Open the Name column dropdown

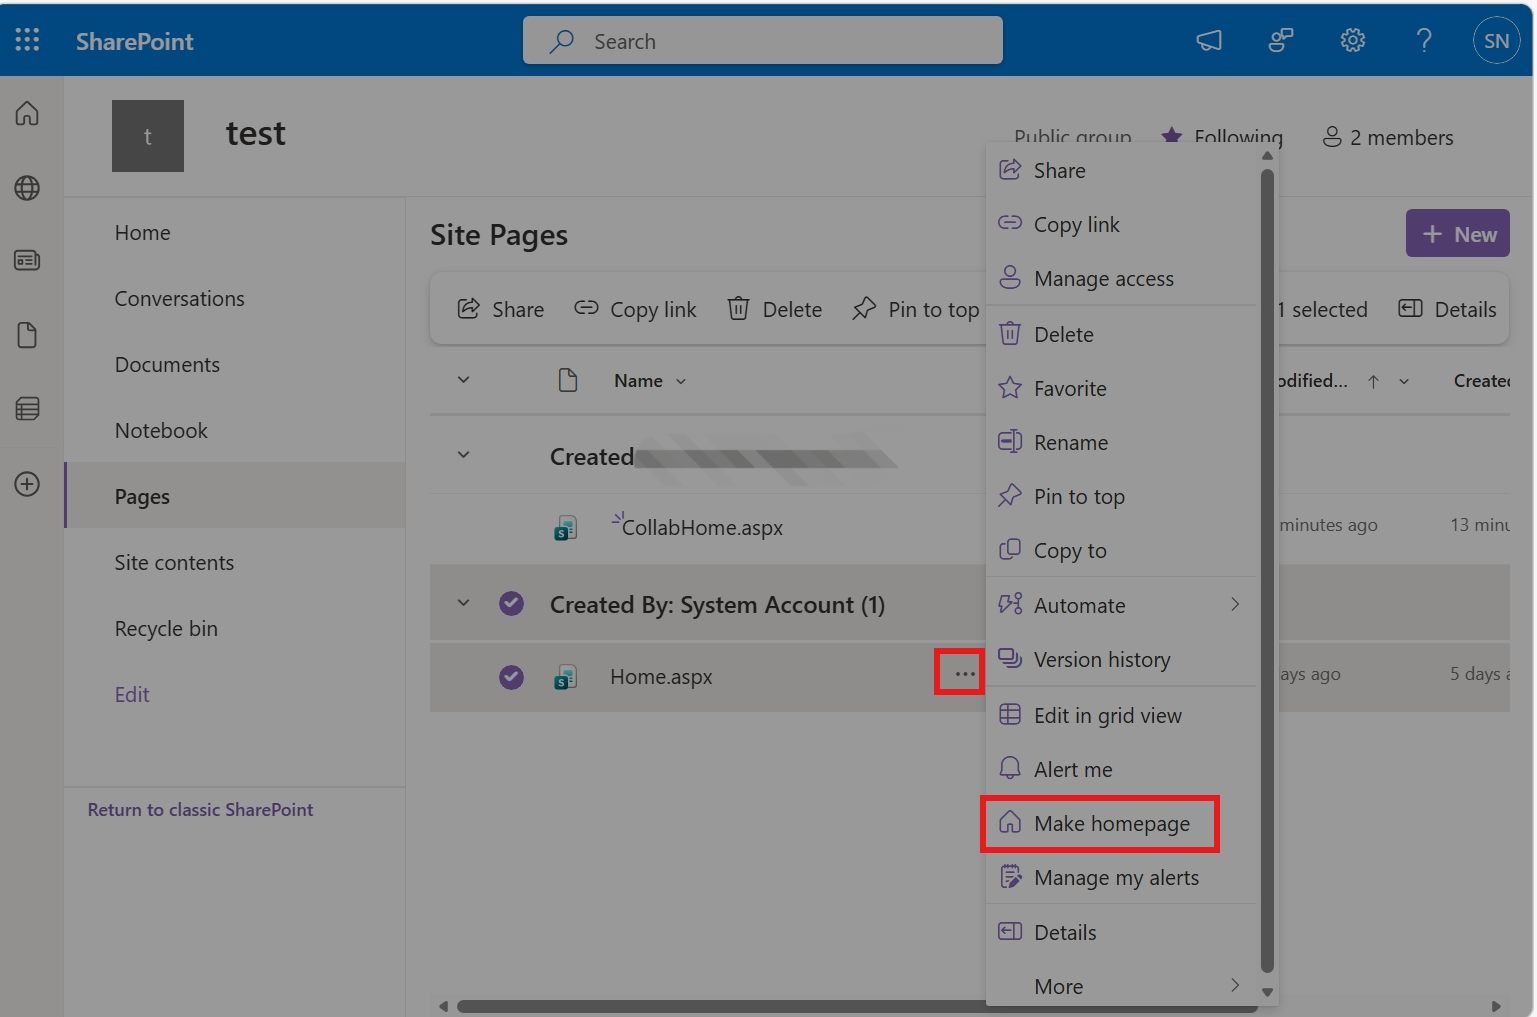pos(681,381)
